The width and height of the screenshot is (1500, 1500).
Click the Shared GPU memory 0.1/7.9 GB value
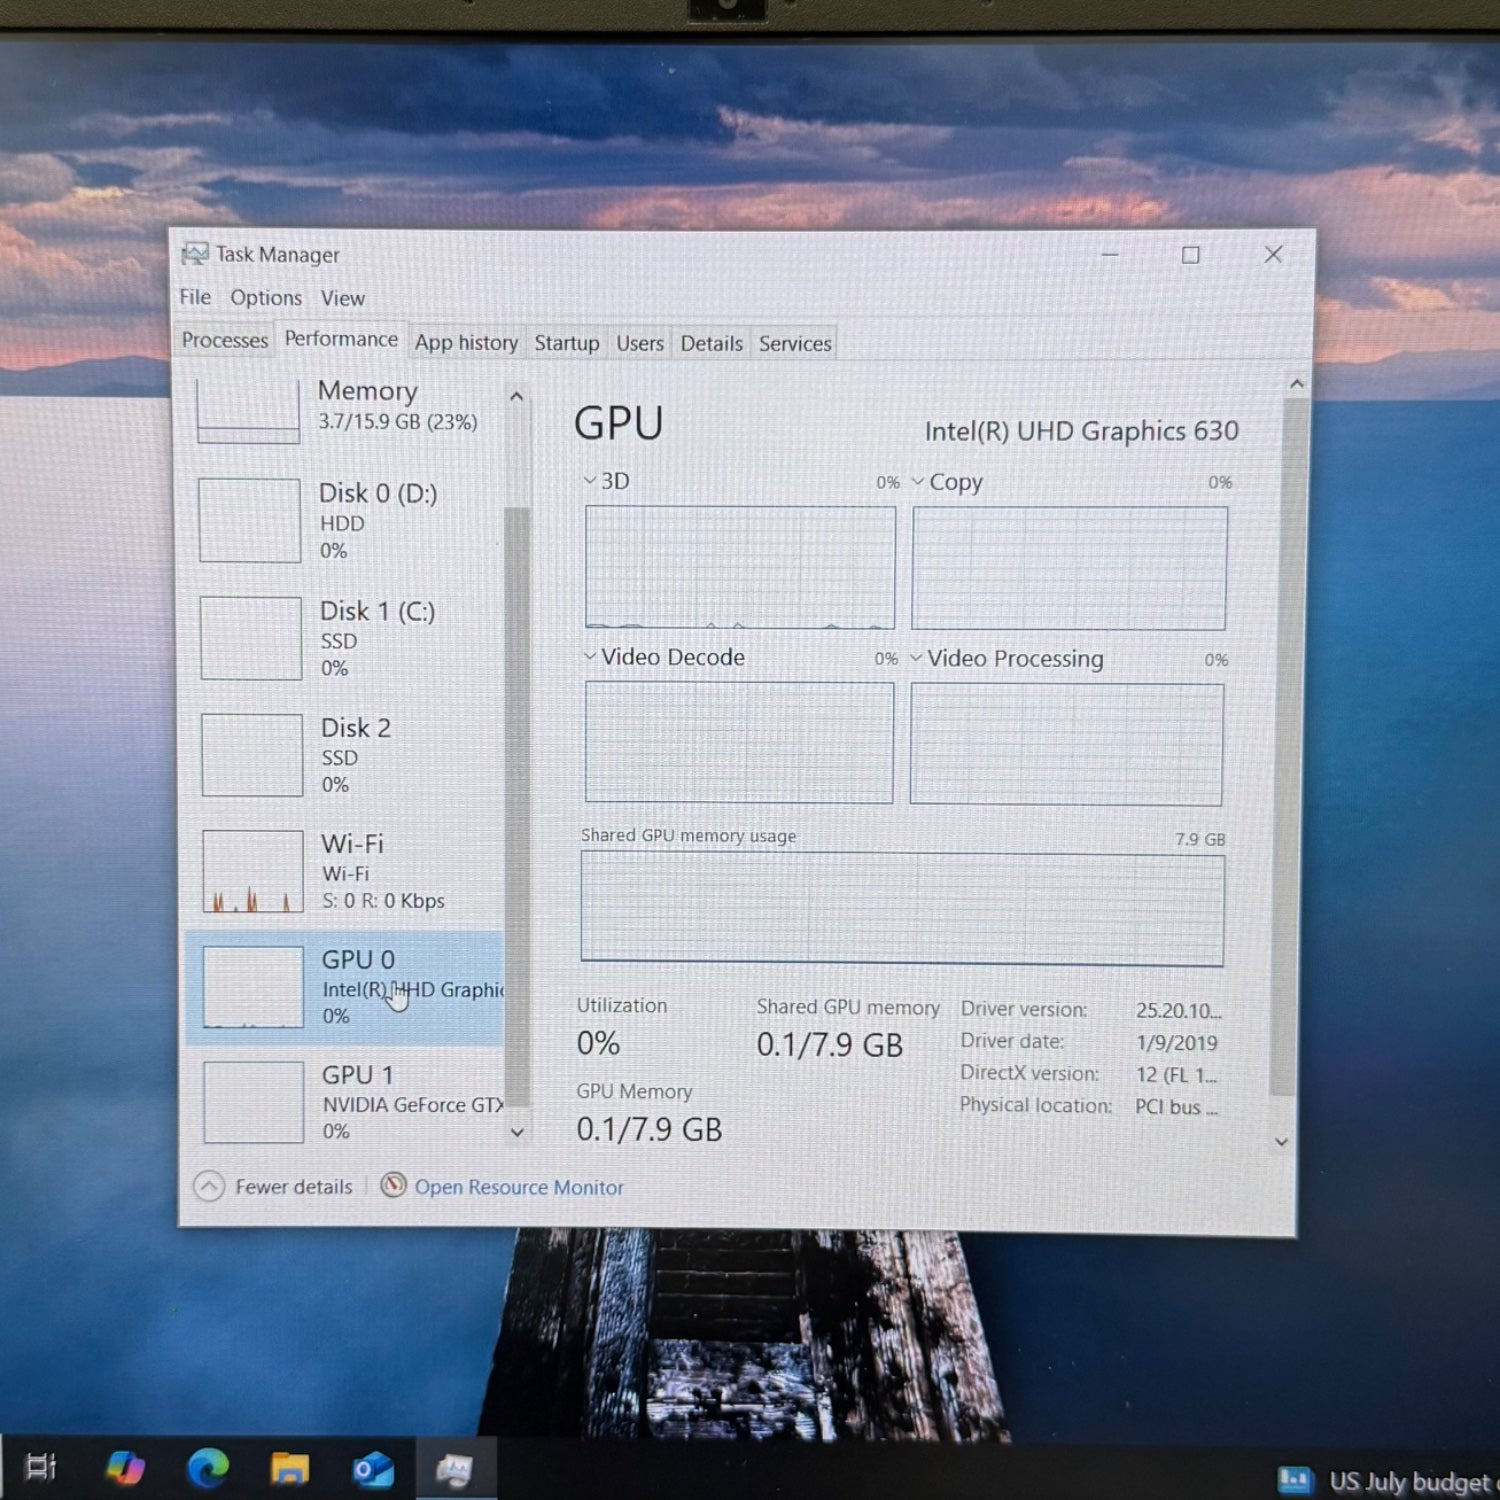pos(829,1045)
